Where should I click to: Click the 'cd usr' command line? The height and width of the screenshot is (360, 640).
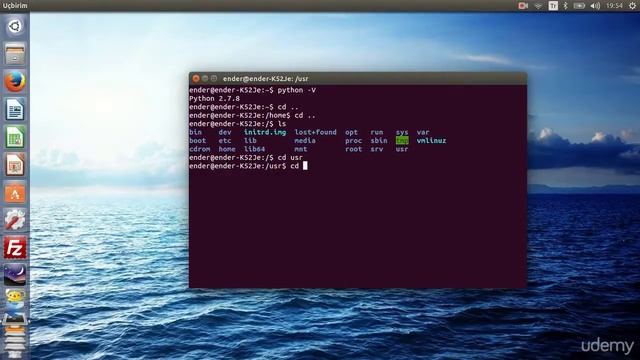tap(290, 158)
